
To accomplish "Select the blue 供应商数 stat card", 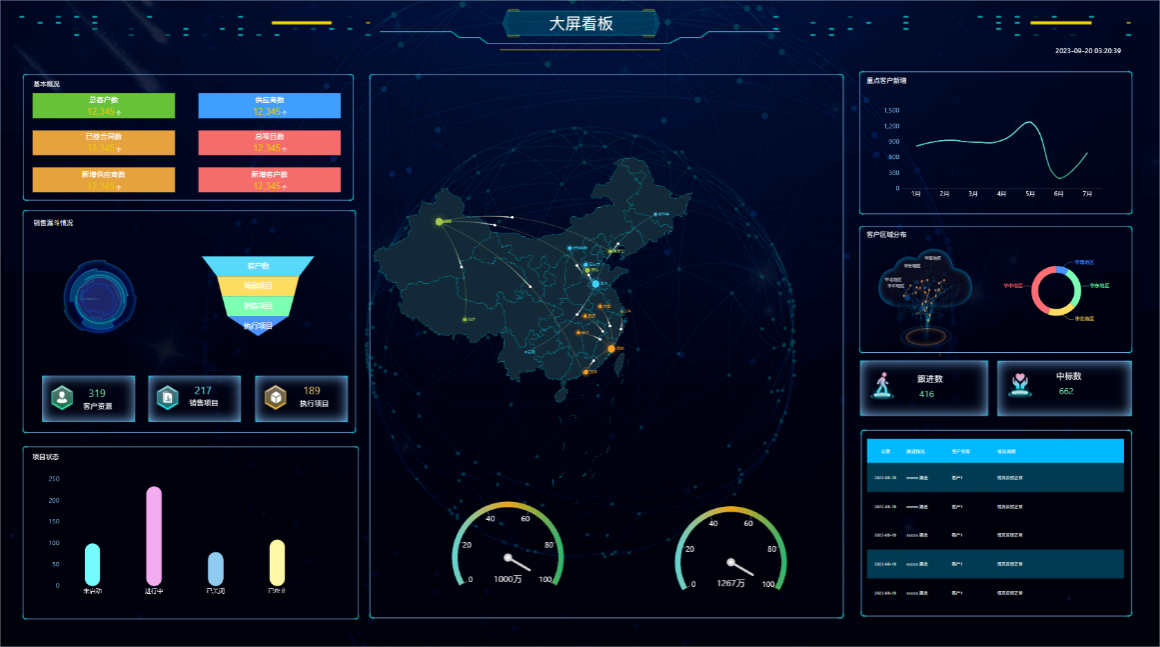I will click(269, 106).
